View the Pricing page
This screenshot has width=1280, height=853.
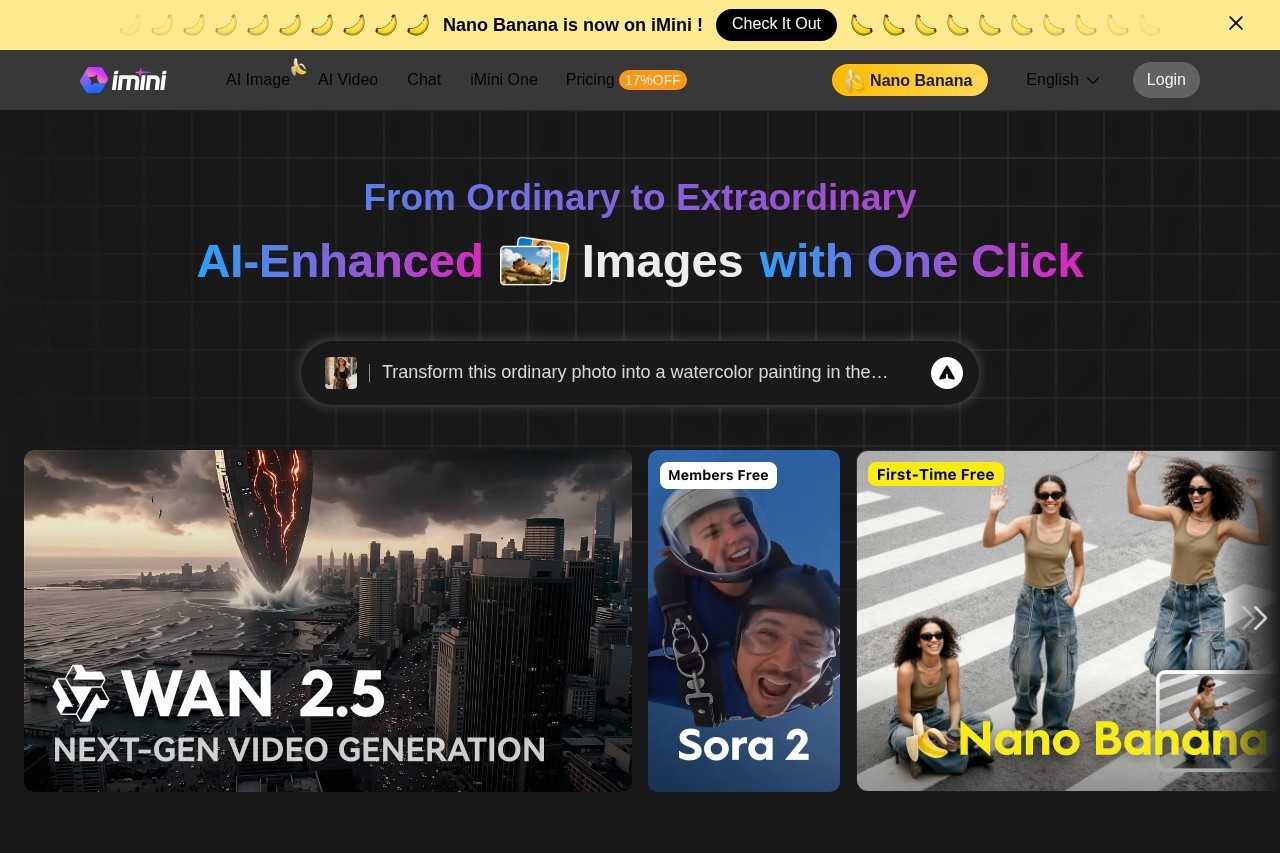tap(590, 80)
